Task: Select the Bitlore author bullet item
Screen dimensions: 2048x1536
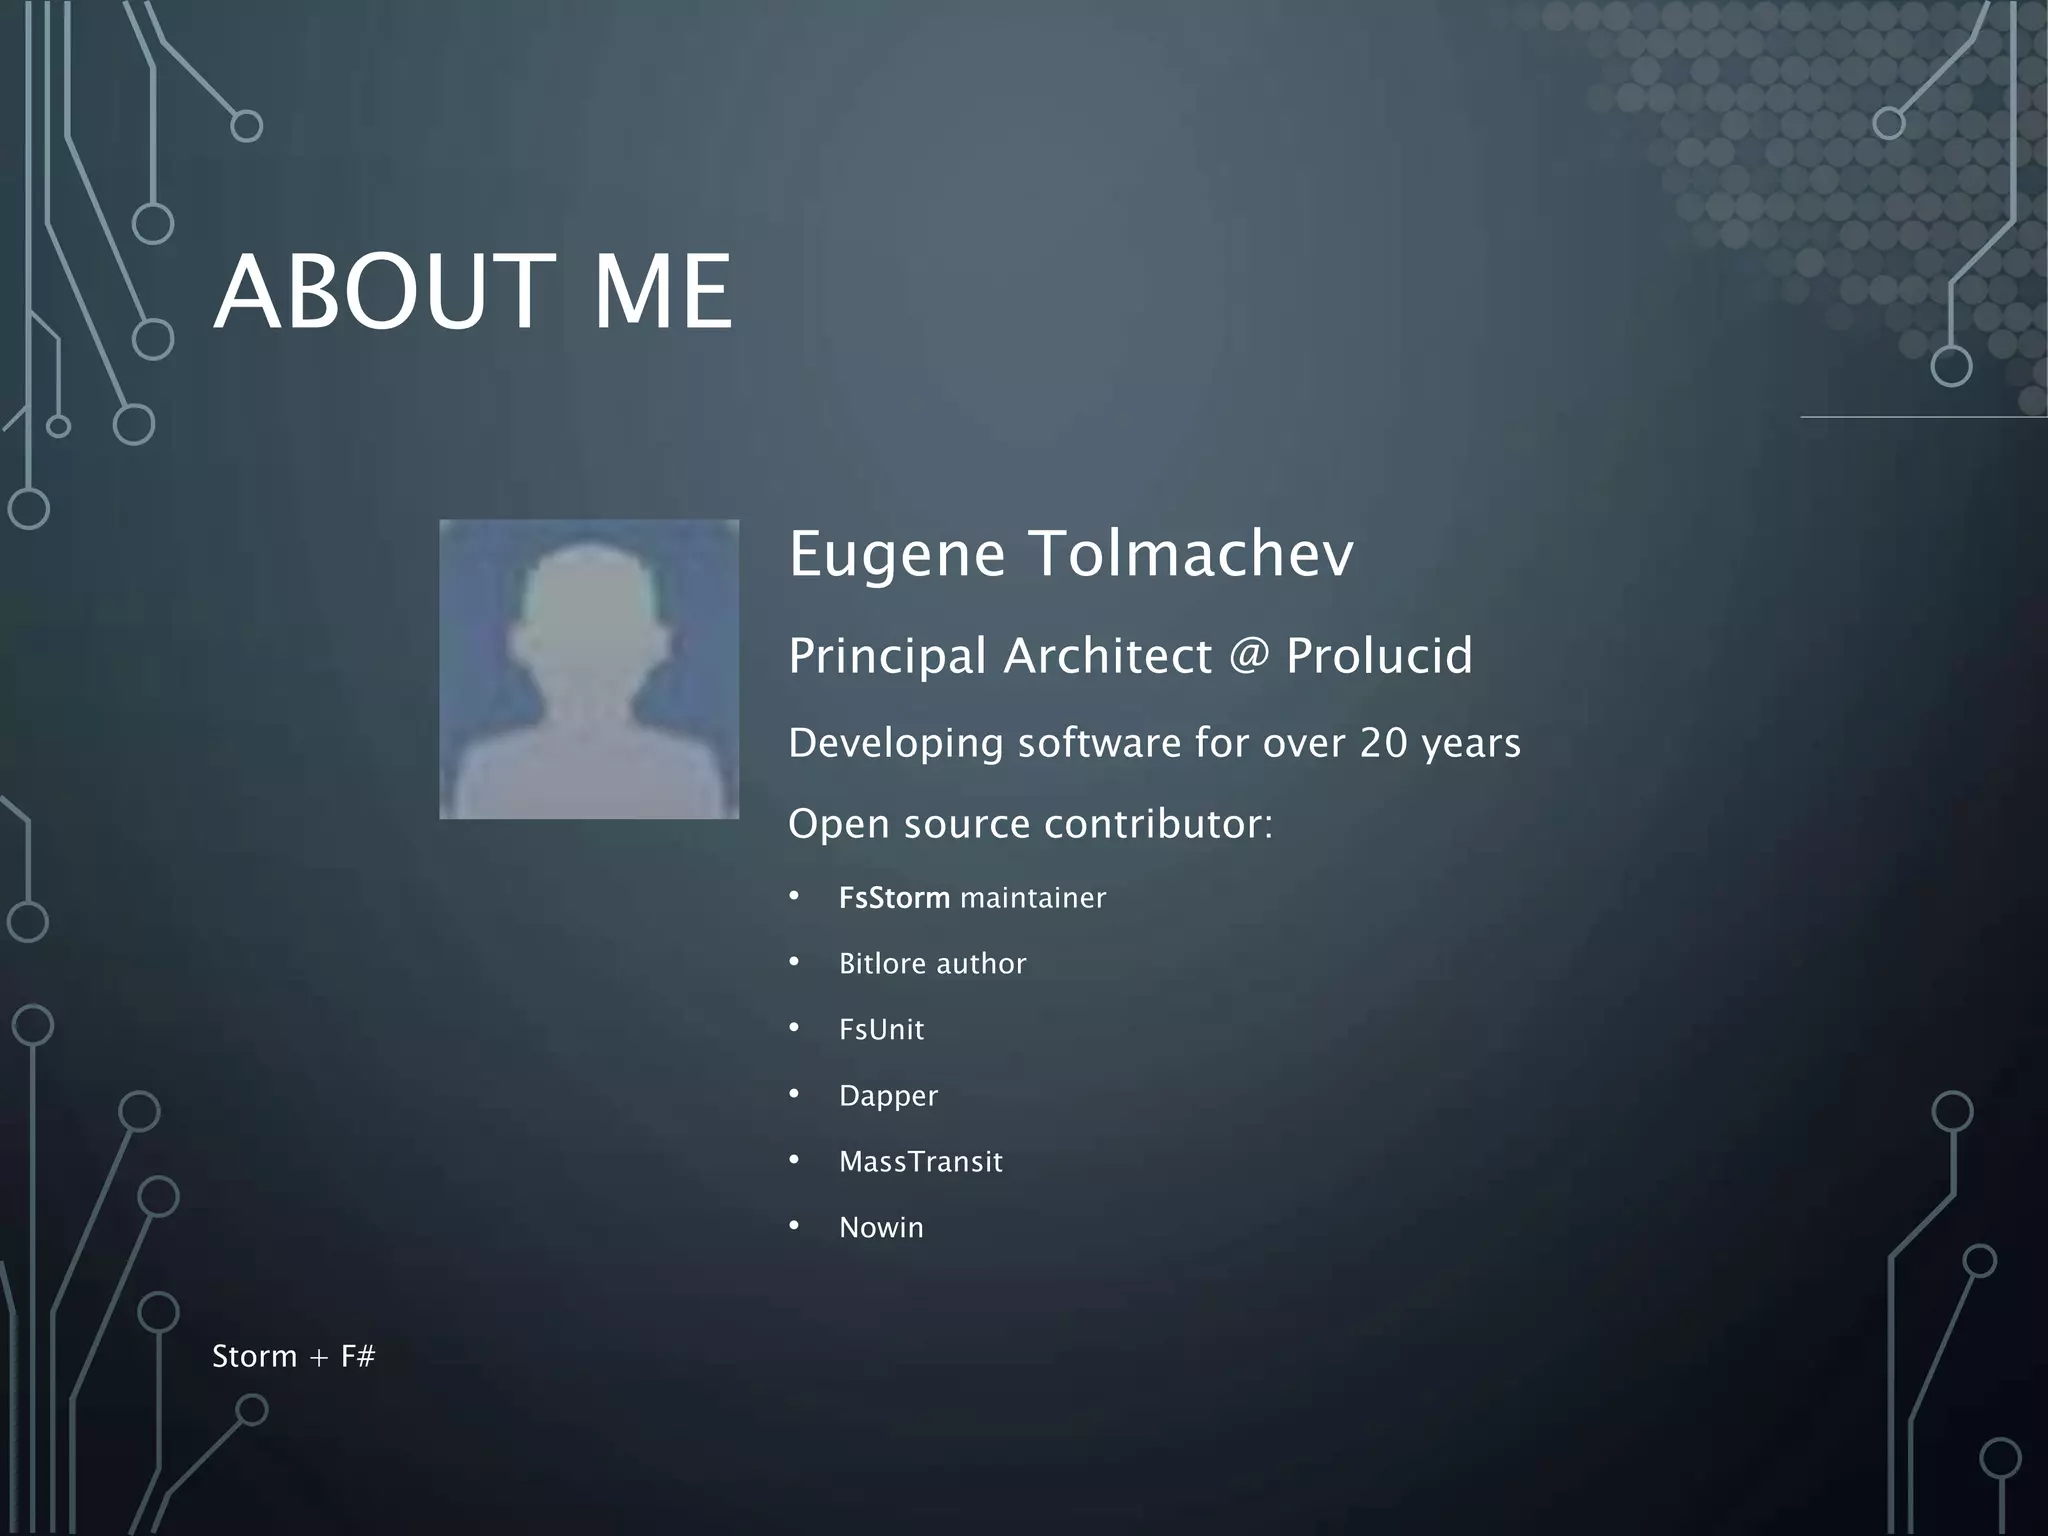Action: [932, 964]
